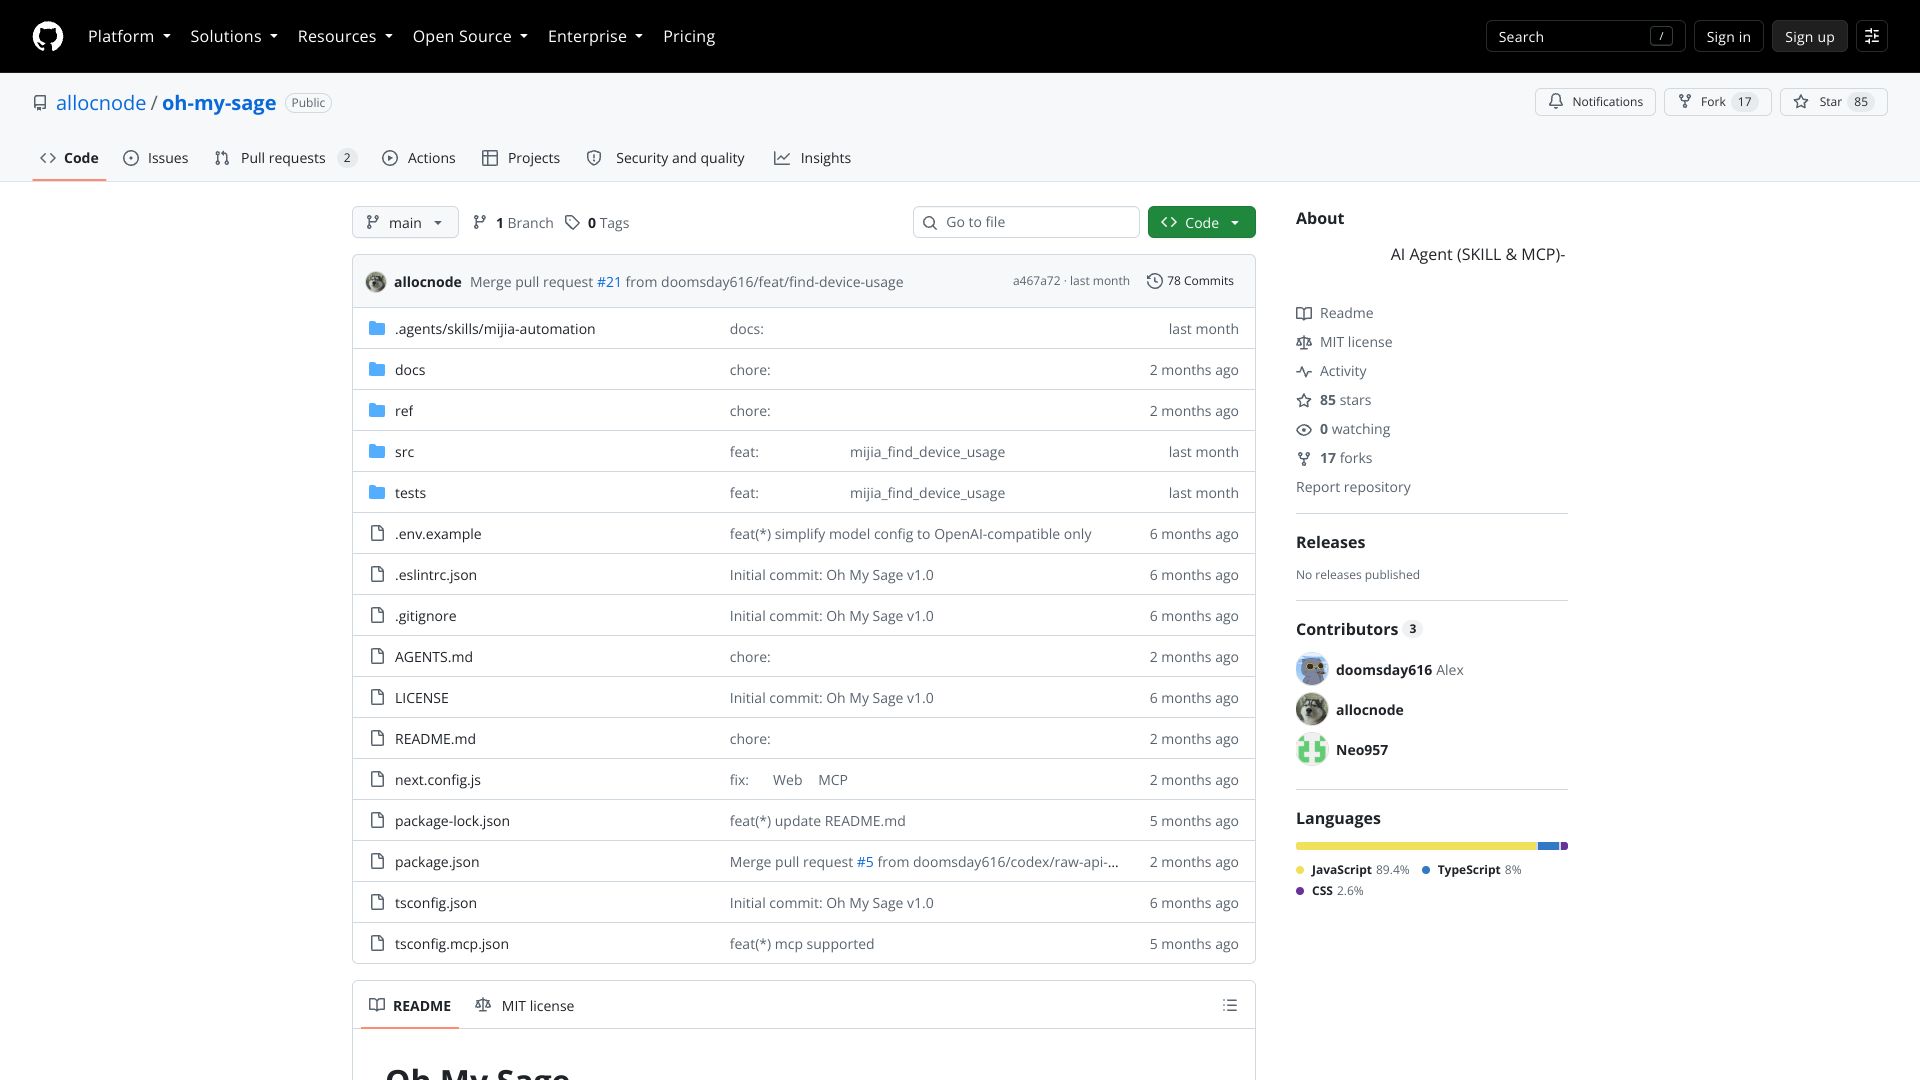Click the Sign in button
The height and width of the screenshot is (1080, 1920).
pos(1728,37)
